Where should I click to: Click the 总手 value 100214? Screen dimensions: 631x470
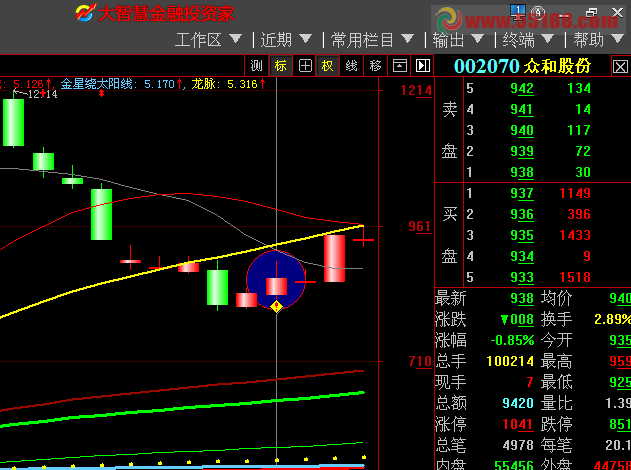(x=510, y=361)
